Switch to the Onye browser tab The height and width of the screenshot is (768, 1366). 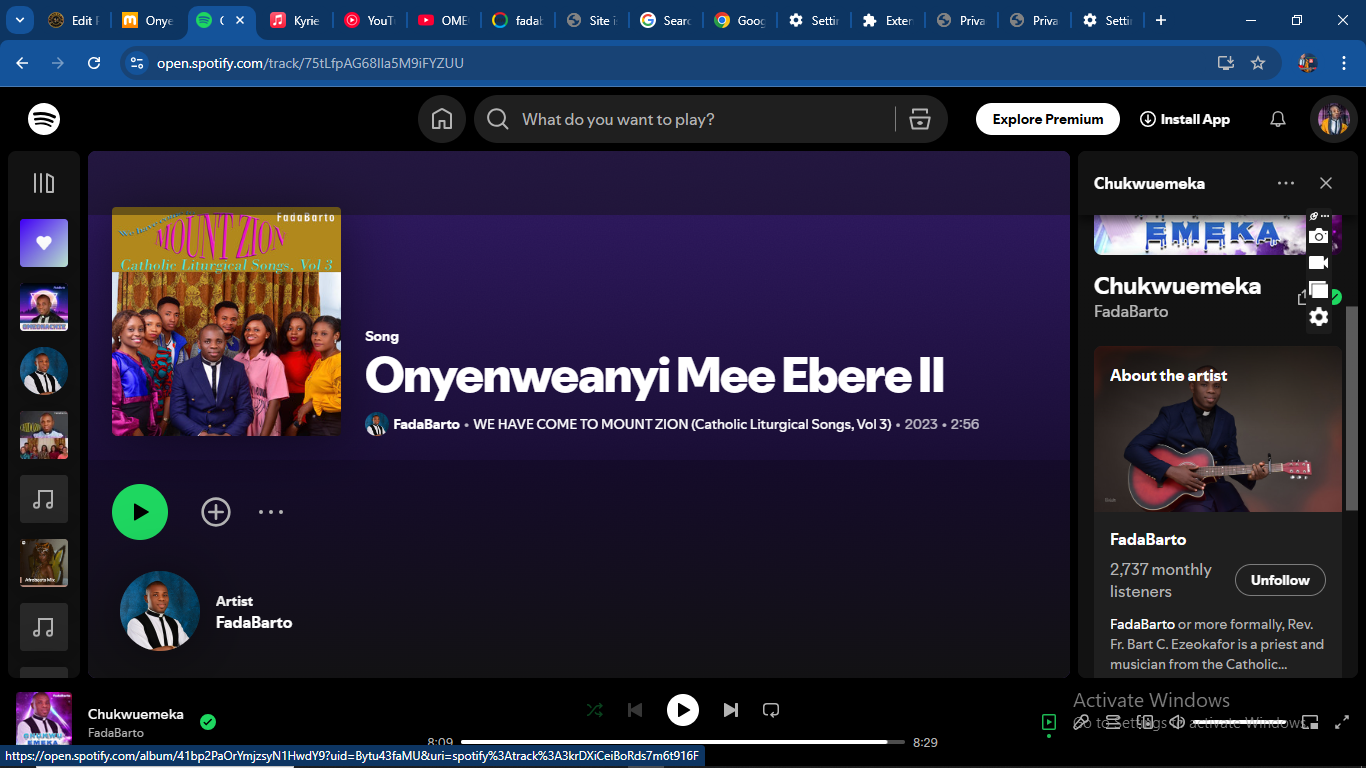pyautogui.click(x=148, y=20)
